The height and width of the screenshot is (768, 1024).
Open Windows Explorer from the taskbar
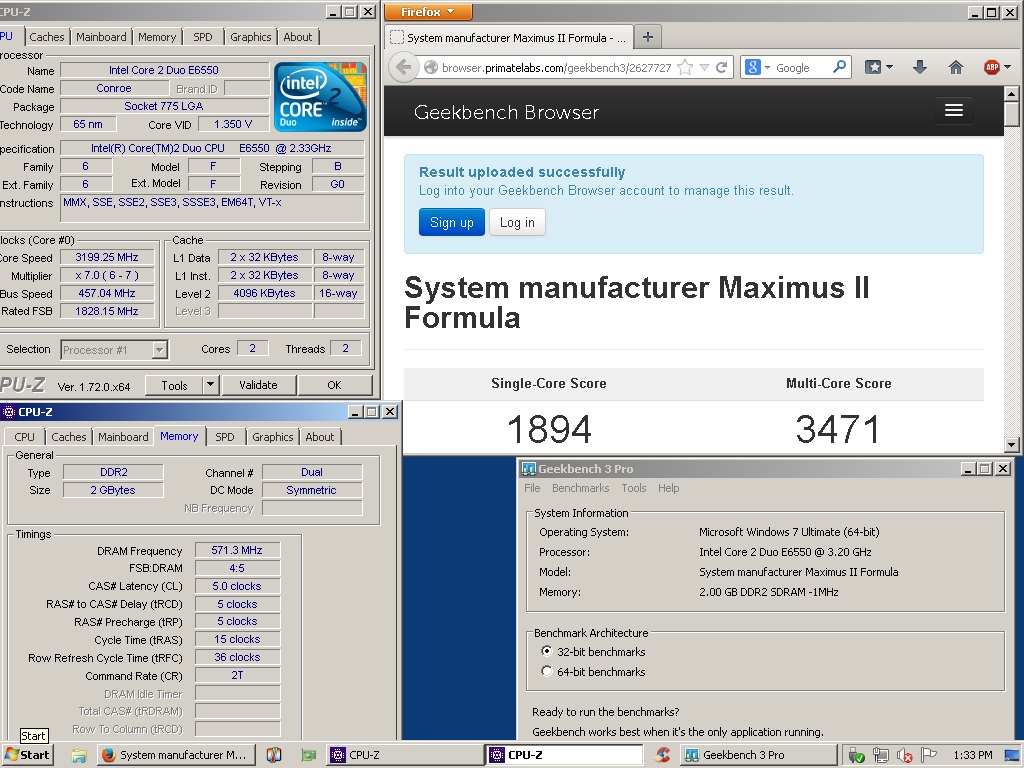(78, 755)
